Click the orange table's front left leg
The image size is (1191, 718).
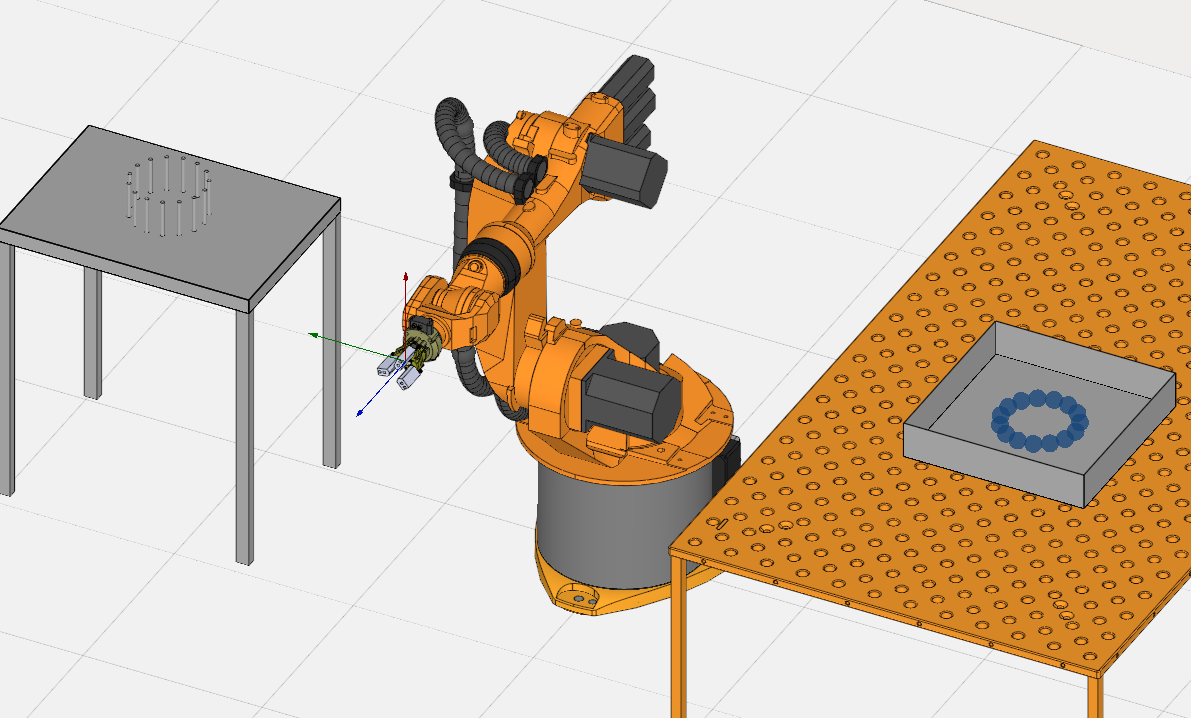point(680,640)
